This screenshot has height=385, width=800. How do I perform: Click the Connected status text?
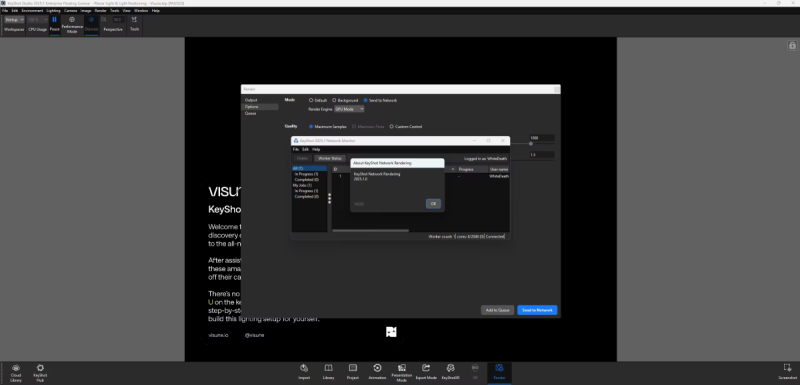(494, 237)
